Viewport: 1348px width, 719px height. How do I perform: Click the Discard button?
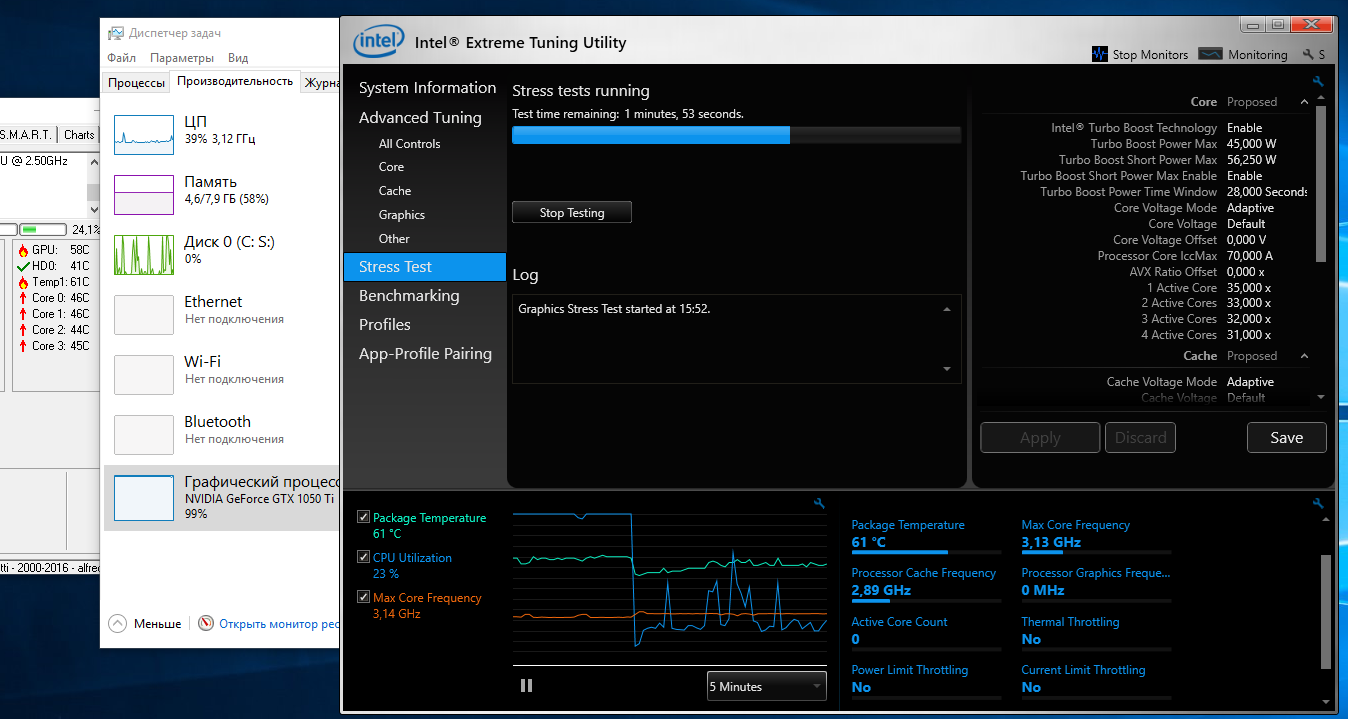(x=1140, y=437)
